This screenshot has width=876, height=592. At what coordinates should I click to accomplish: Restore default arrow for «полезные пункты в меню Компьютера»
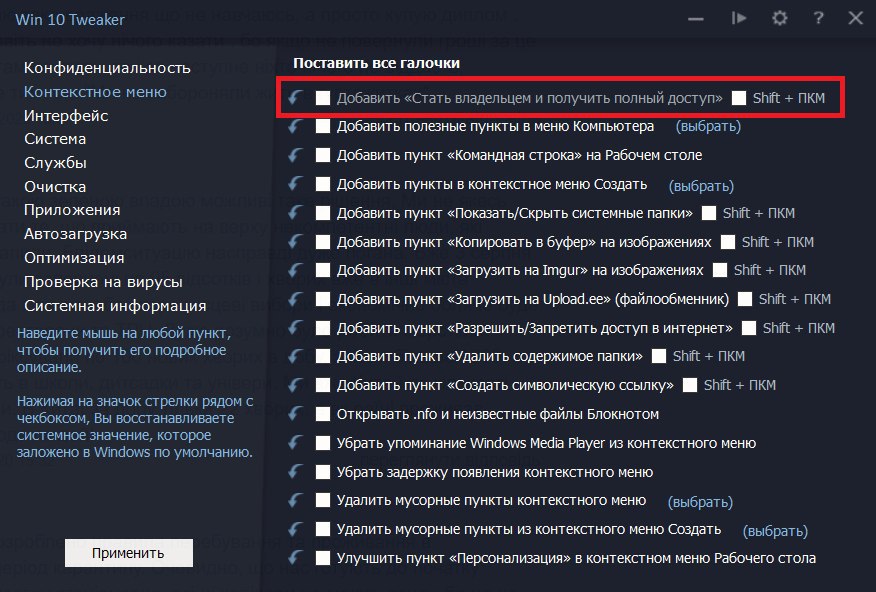pos(296,126)
